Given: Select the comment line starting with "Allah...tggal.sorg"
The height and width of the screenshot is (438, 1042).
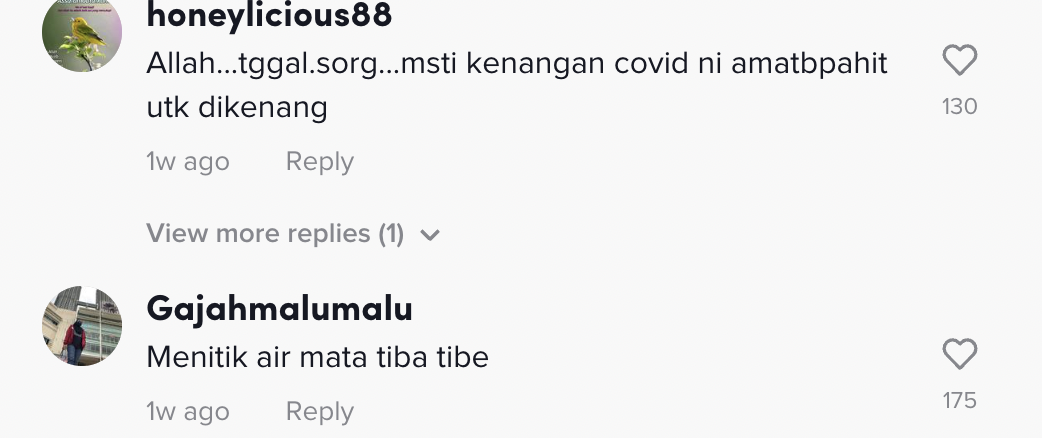Looking at the screenshot, I should click(x=516, y=63).
